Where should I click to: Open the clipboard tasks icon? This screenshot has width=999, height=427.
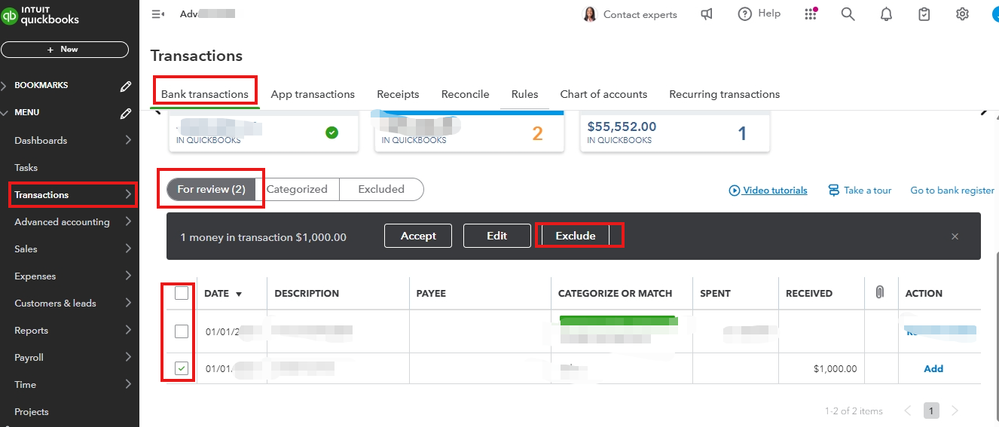point(924,14)
